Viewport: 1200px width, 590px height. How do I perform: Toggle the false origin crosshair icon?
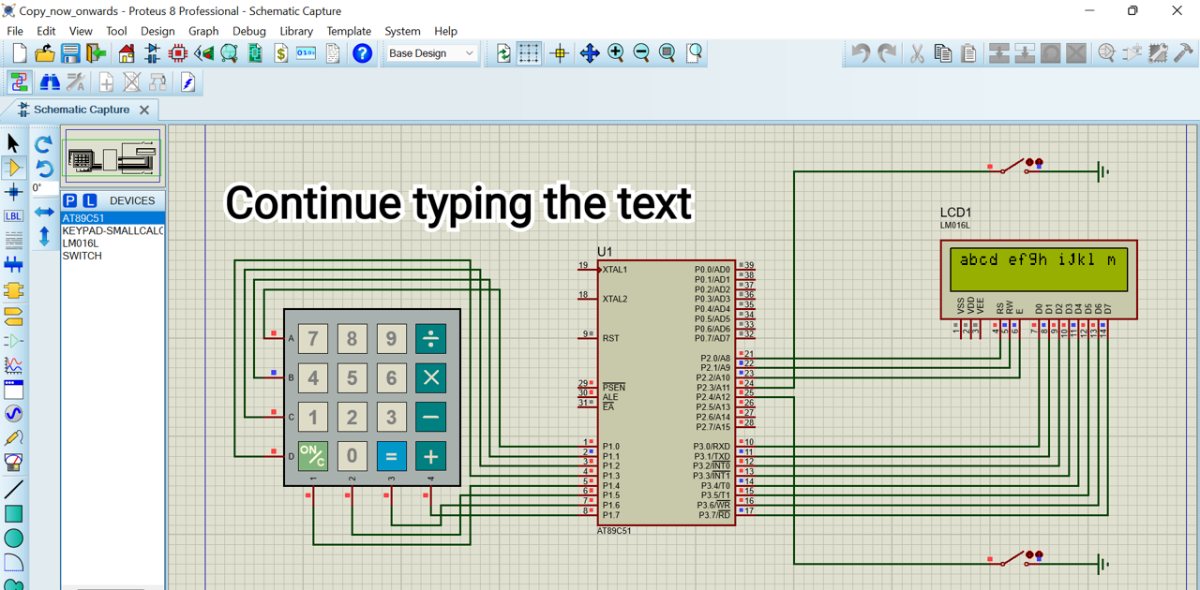559,53
